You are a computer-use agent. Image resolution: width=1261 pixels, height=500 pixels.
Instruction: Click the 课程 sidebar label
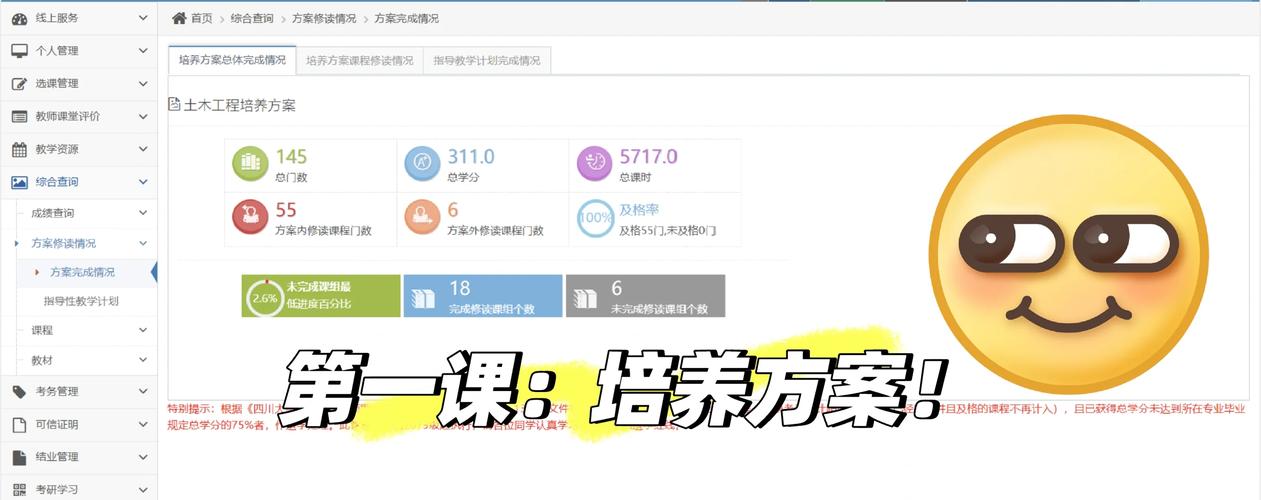point(42,330)
